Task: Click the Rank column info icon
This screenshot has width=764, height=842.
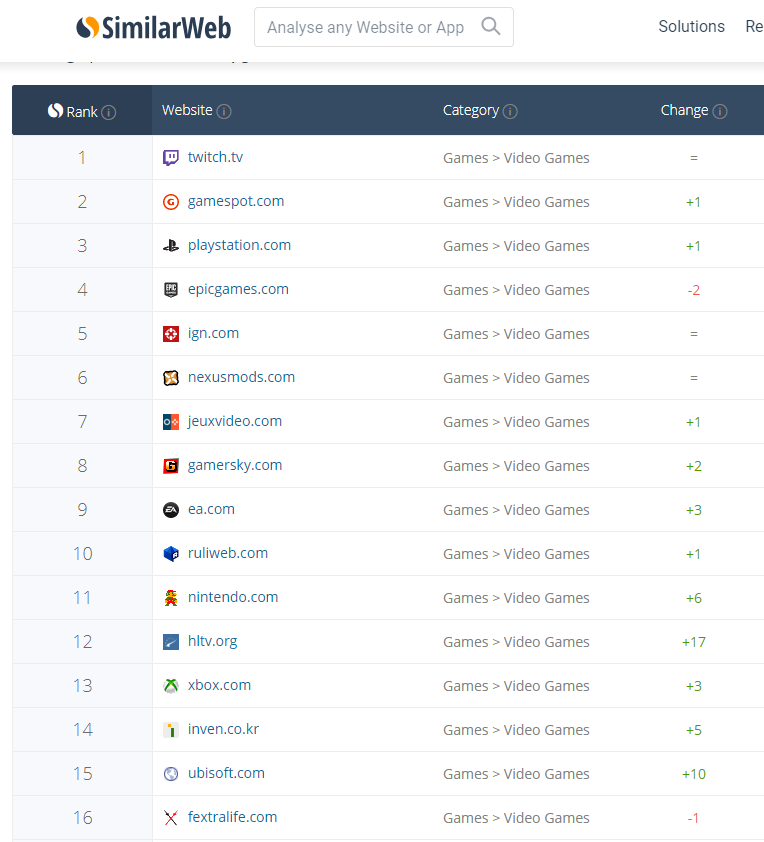Action: pyautogui.click(x=108, y=112)
